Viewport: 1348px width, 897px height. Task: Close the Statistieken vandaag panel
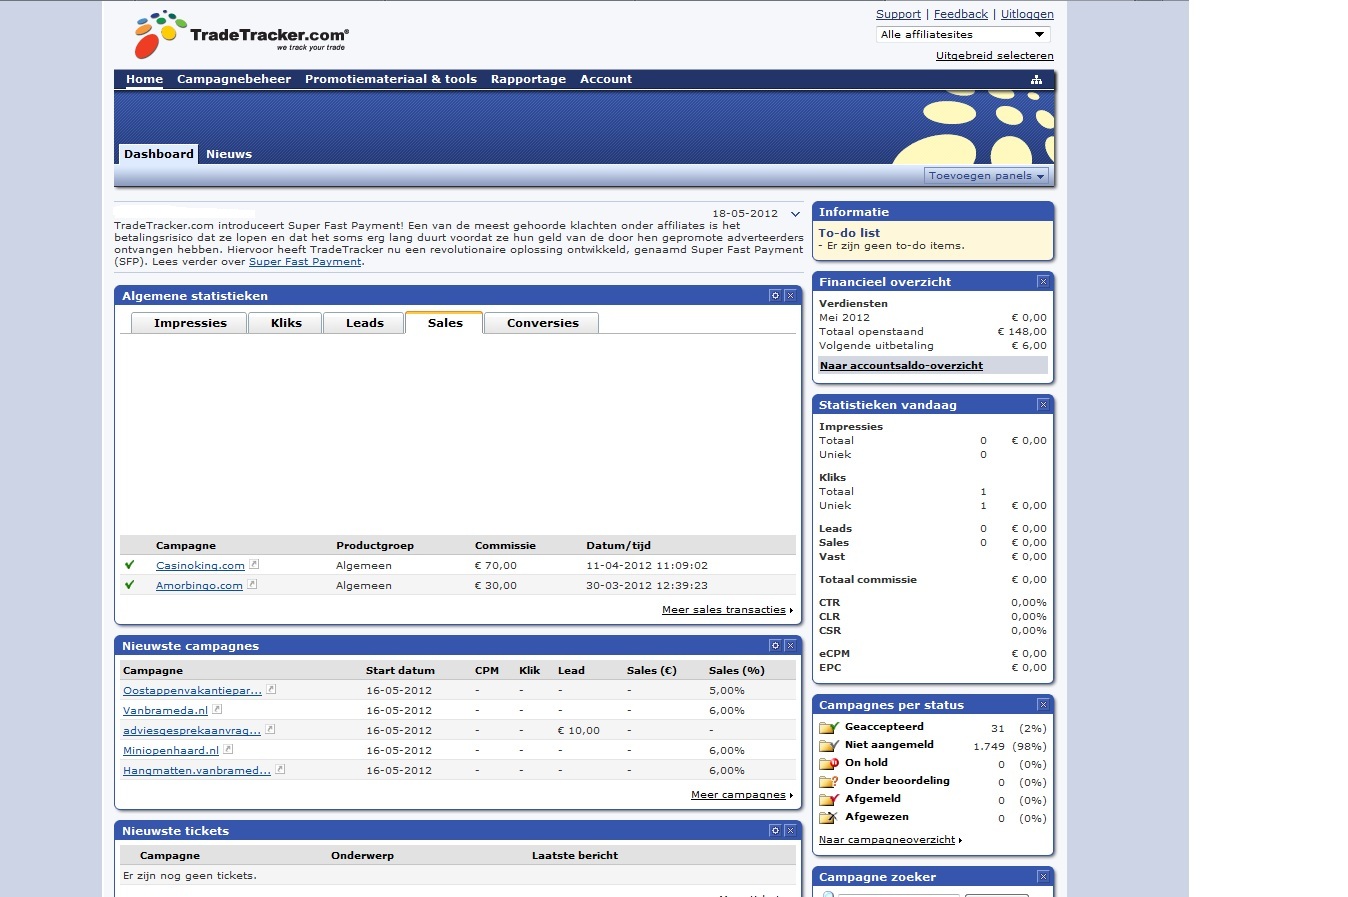(1043, 405)
